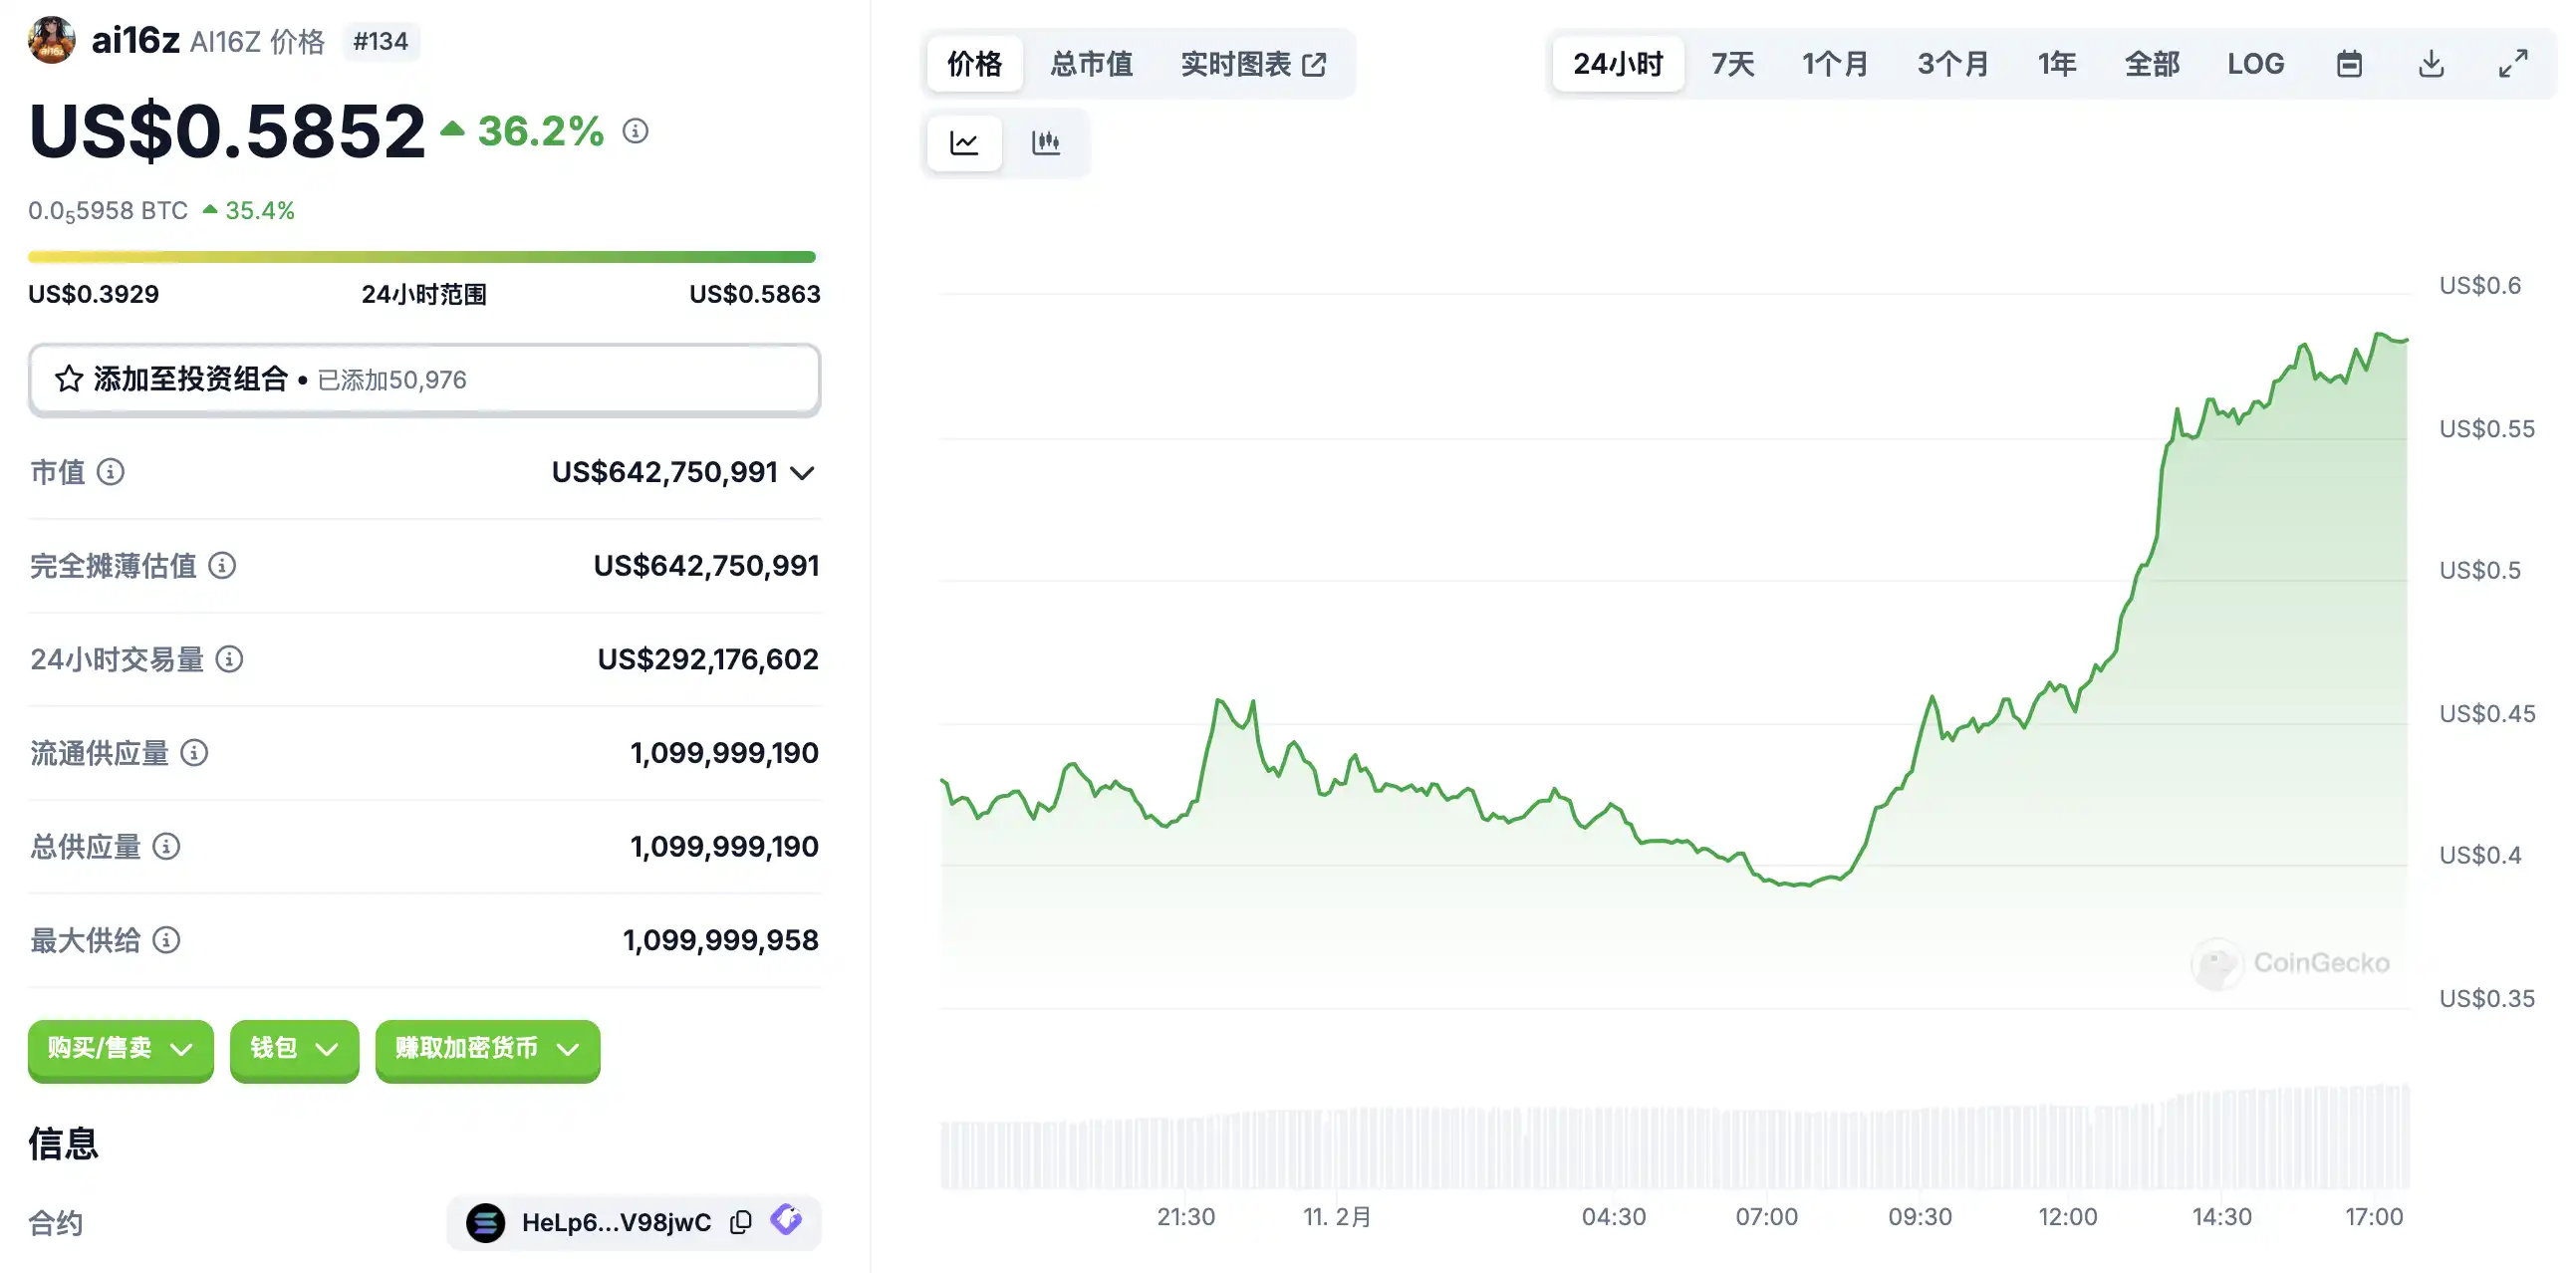Expand the 购买/售卖 dropdown
Viewport: 2576px width, 1273px height.
(x=120, y=1048)
